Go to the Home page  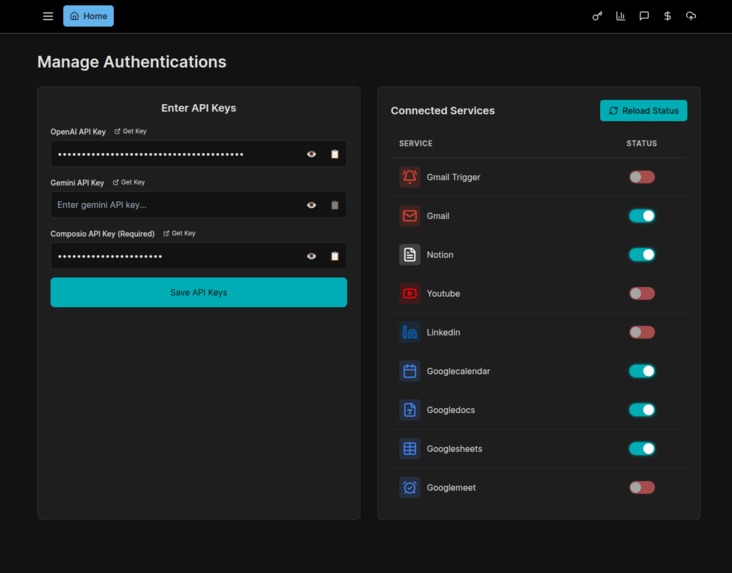point(88,16)
